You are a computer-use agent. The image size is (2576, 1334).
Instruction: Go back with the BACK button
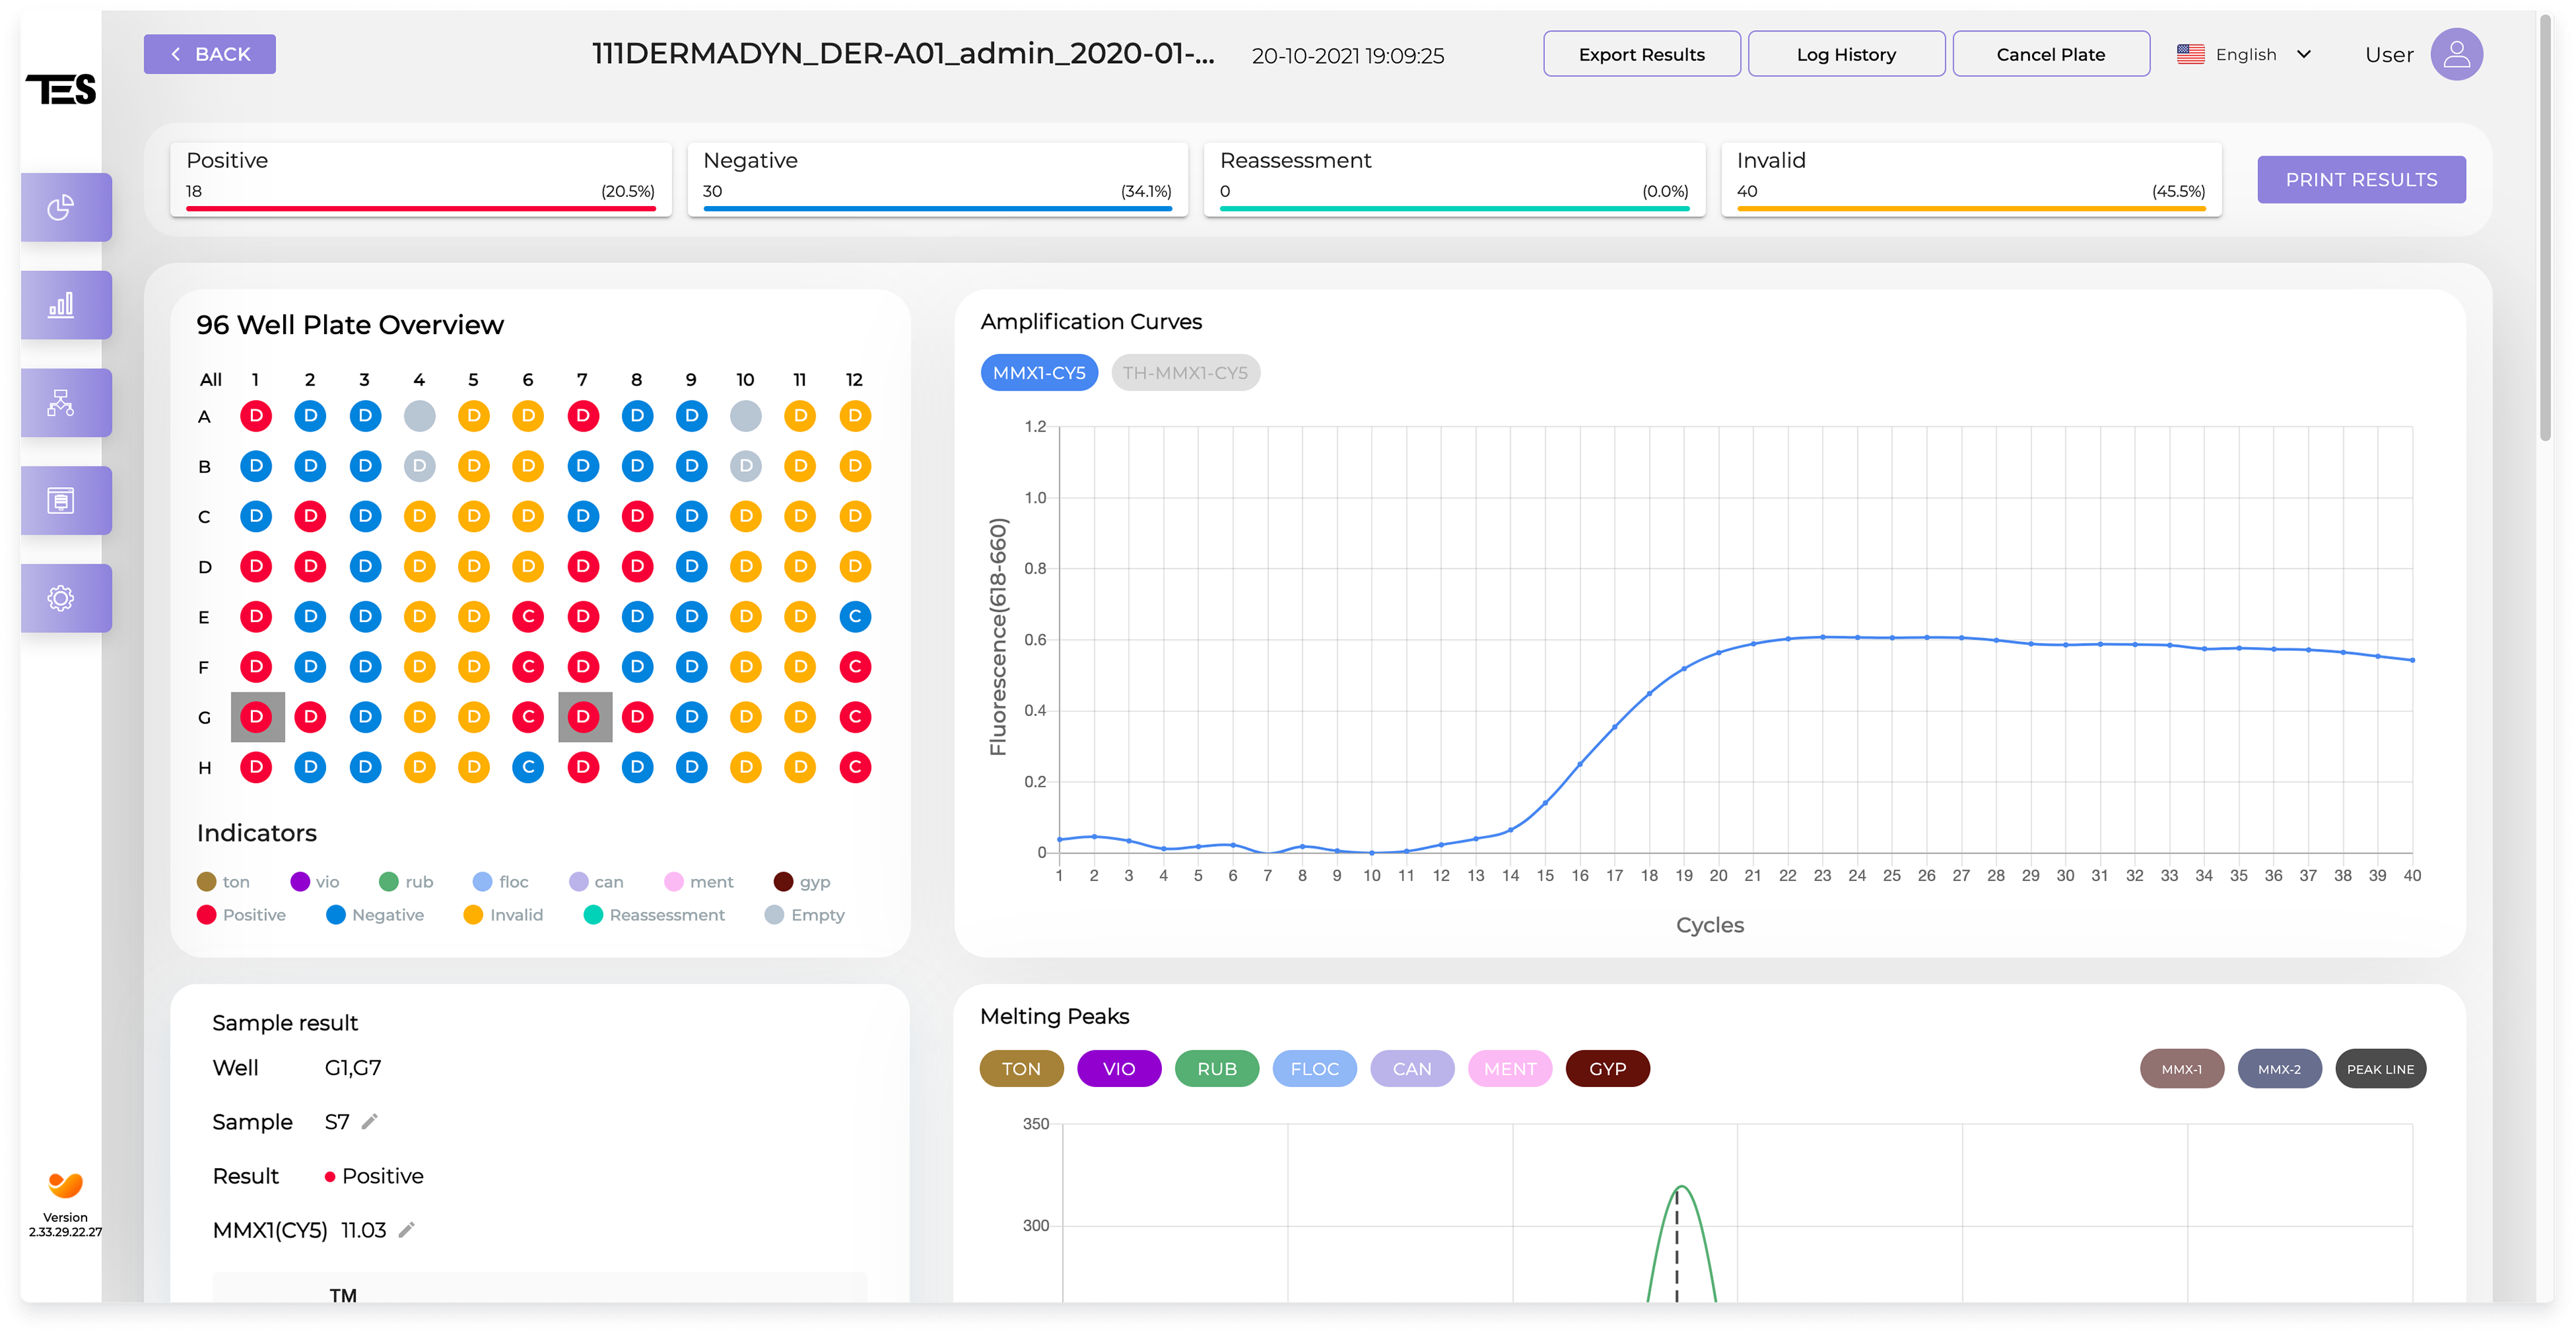[210, 55]
